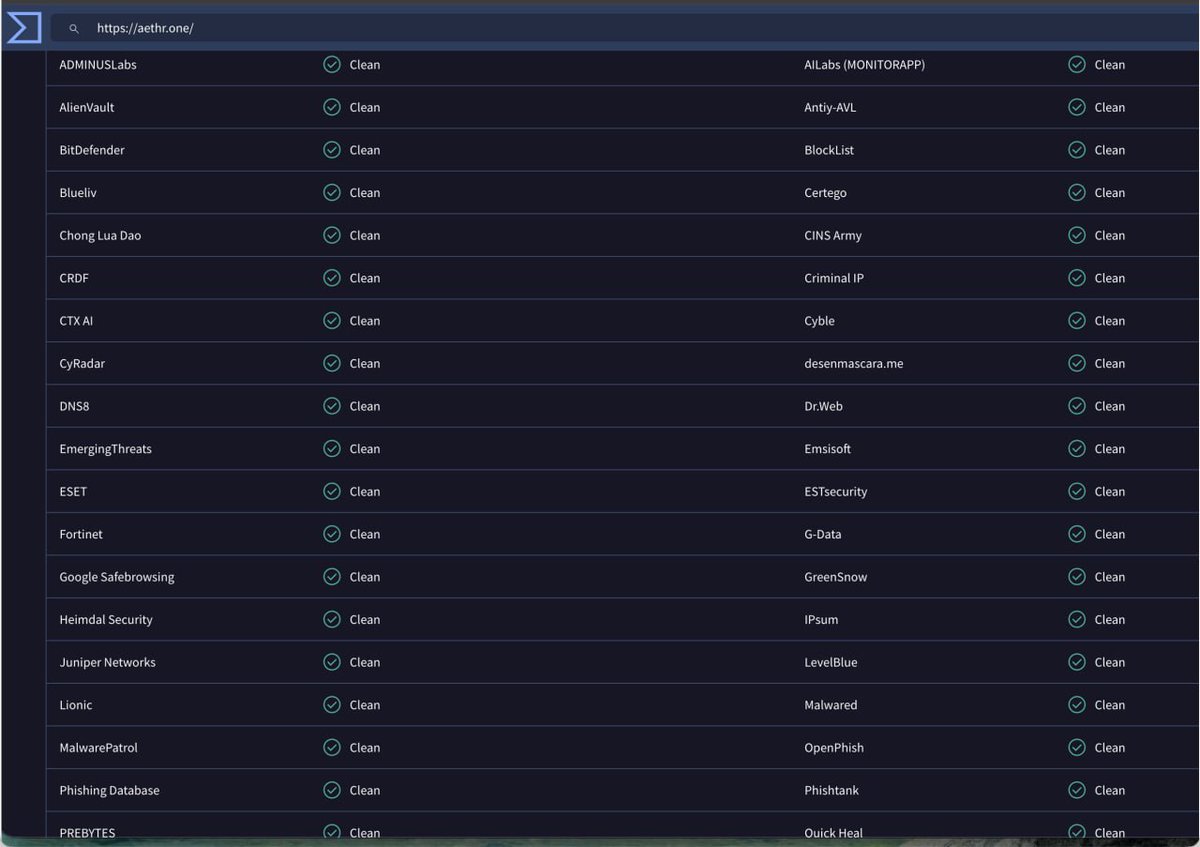Focus the URL search field containing aethr.one
1200x847 pixels.
[x=625, y=28]
